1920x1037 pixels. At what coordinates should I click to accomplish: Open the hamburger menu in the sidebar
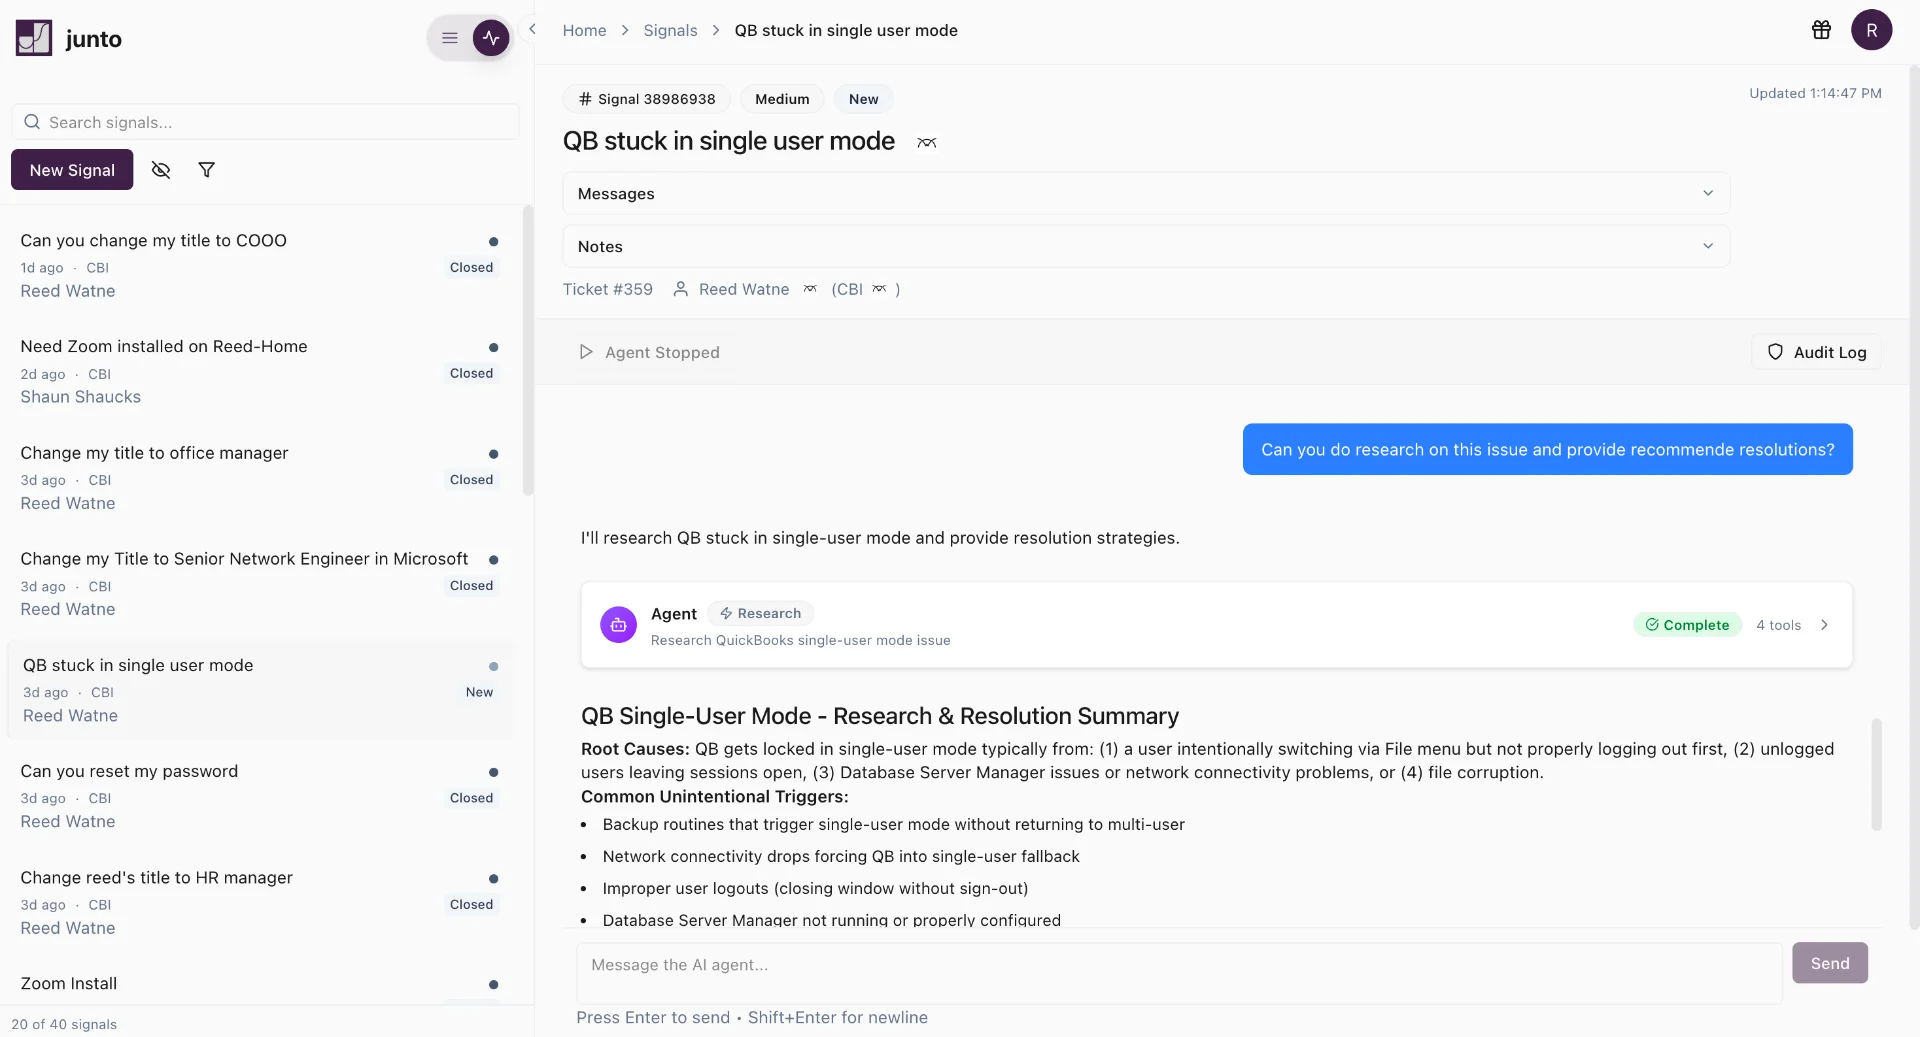click(449, 38)
